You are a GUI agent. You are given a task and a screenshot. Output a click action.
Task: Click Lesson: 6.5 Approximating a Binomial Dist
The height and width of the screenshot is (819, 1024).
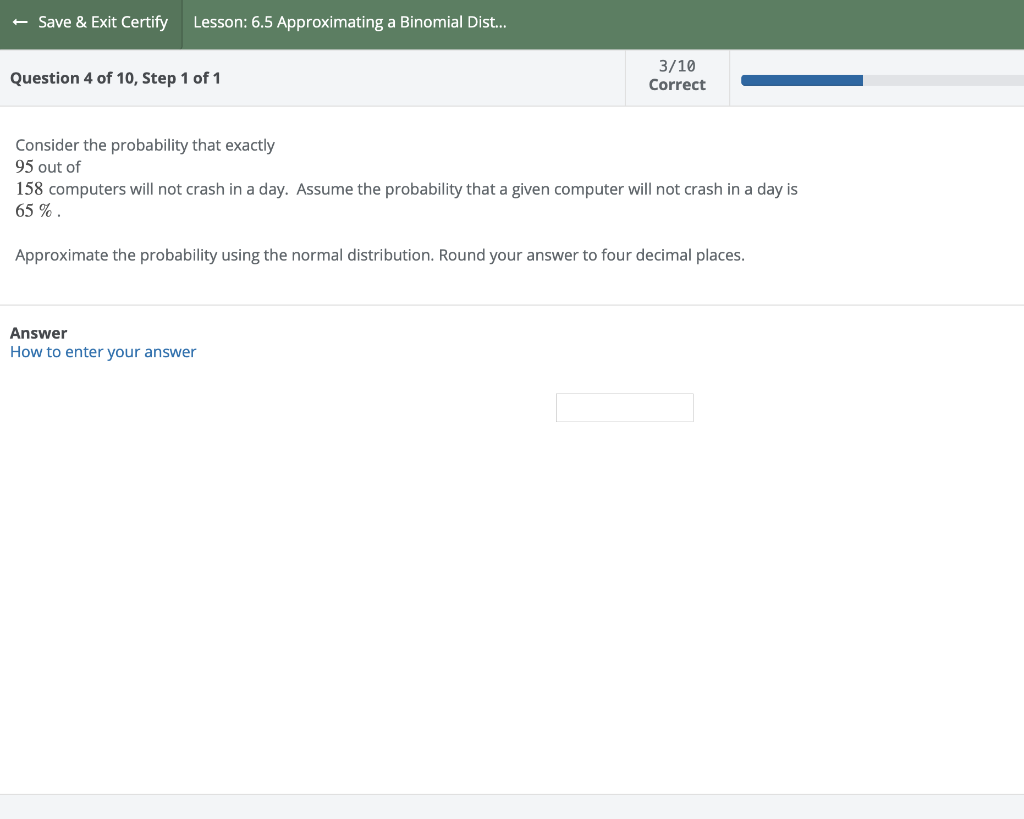pyautogui.click(x=350, y=21)
